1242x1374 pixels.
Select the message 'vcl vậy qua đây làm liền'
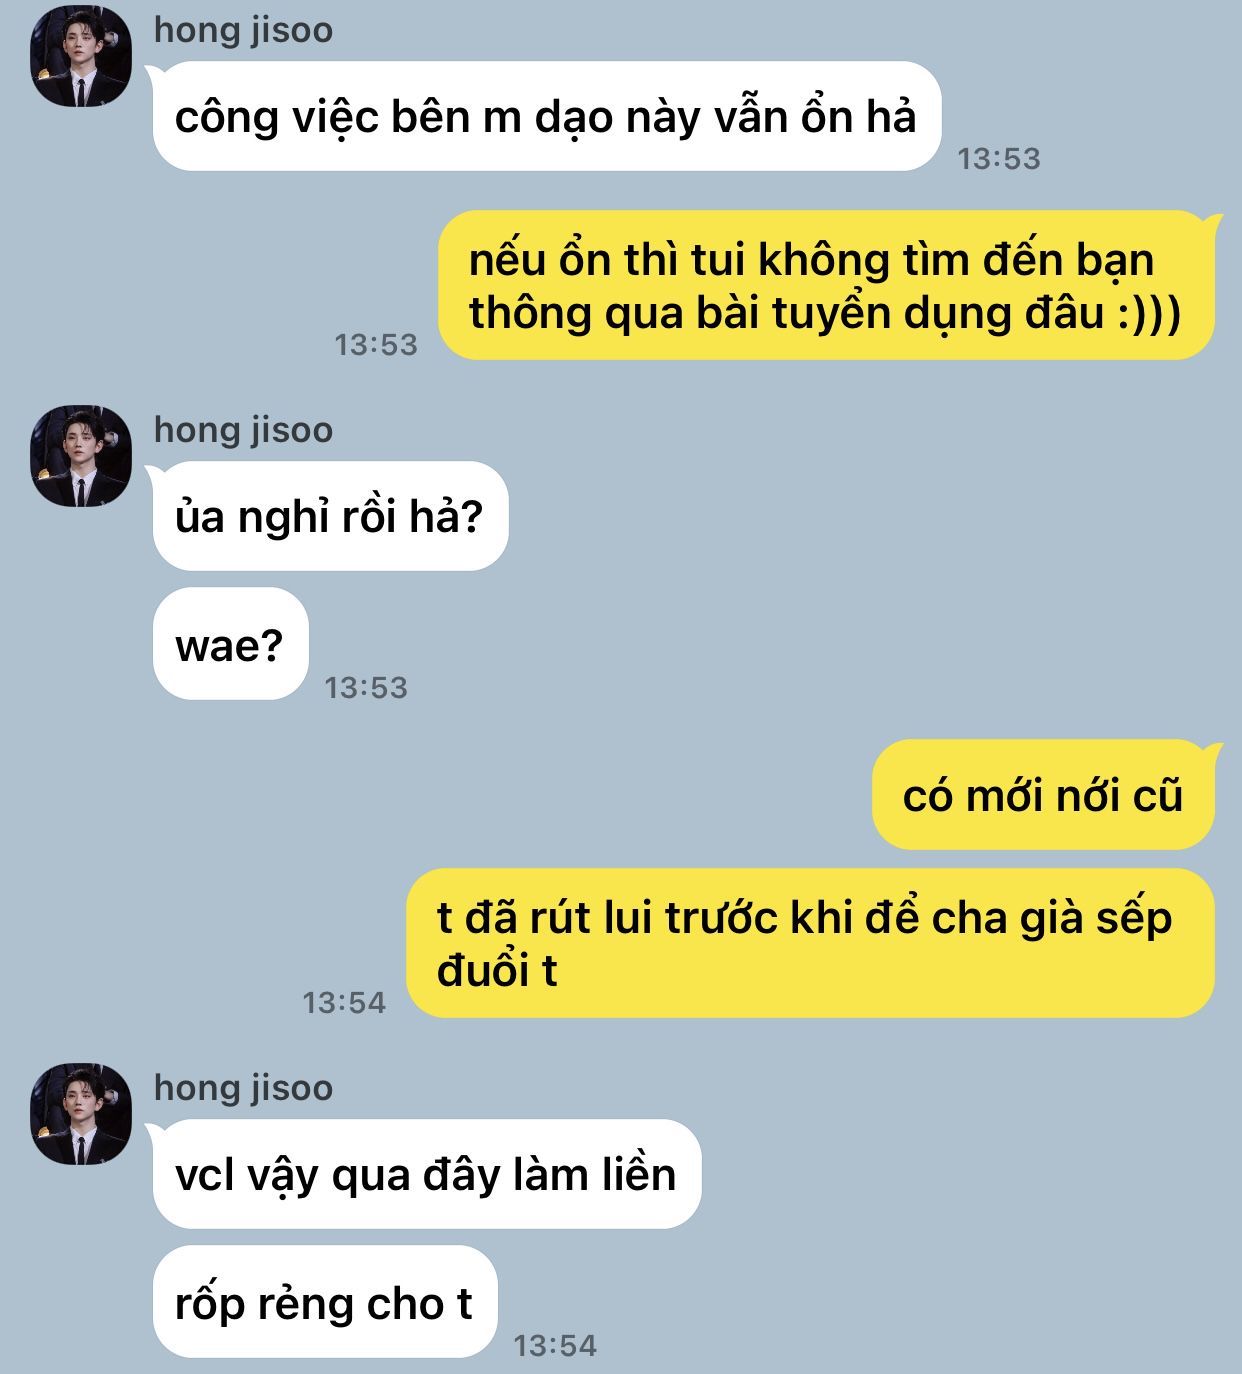click(427, 1174)
